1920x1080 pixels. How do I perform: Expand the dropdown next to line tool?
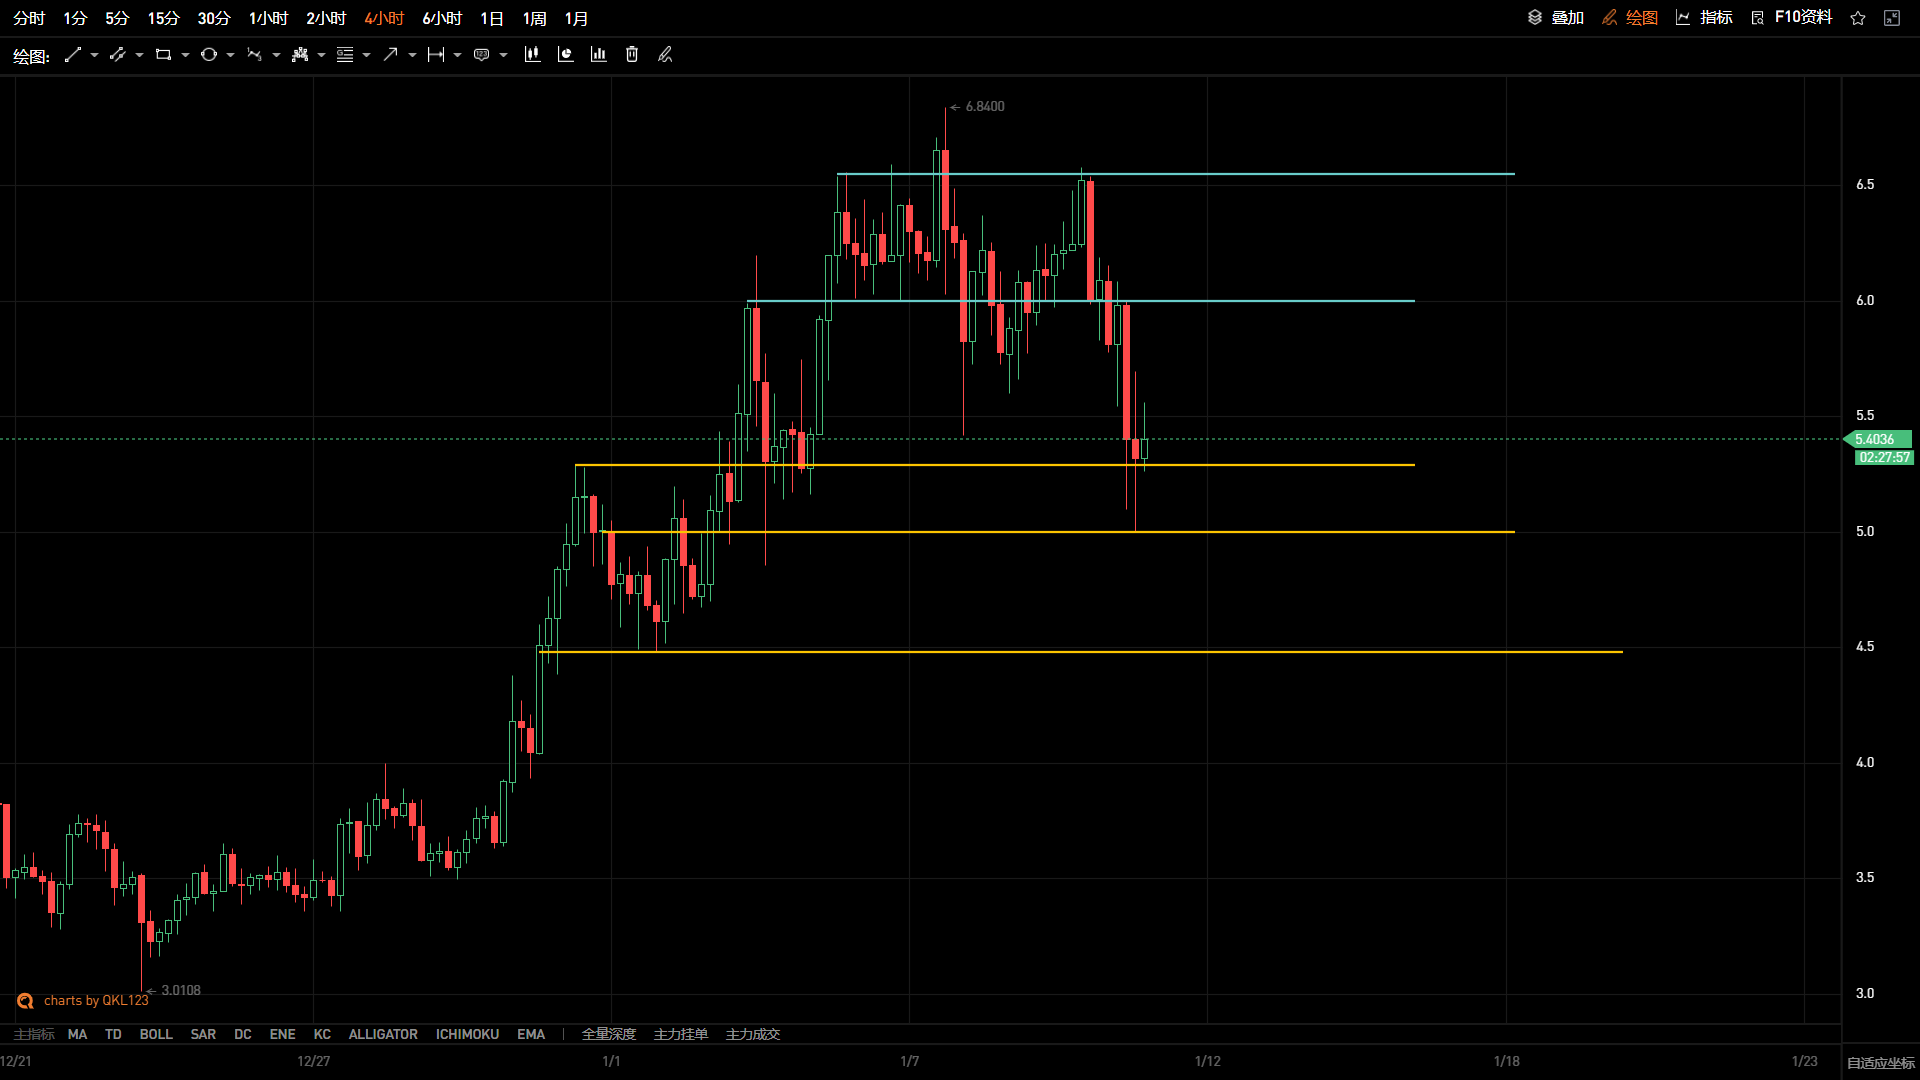[94, 55]
